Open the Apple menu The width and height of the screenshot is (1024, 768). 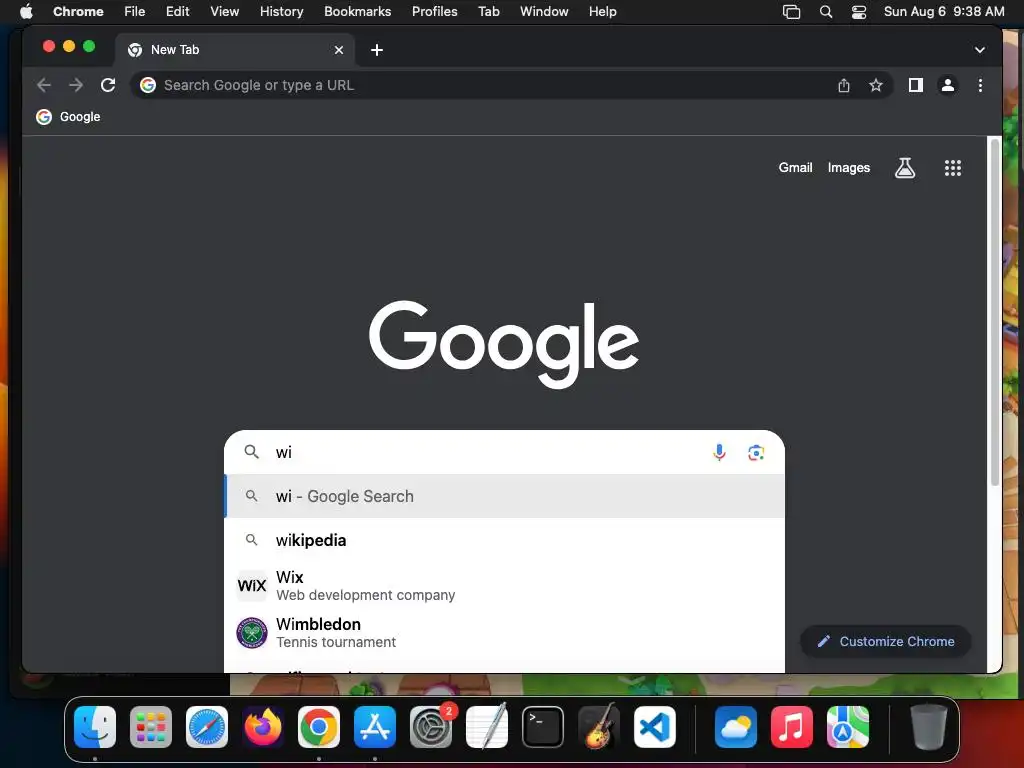click(26, 12)
